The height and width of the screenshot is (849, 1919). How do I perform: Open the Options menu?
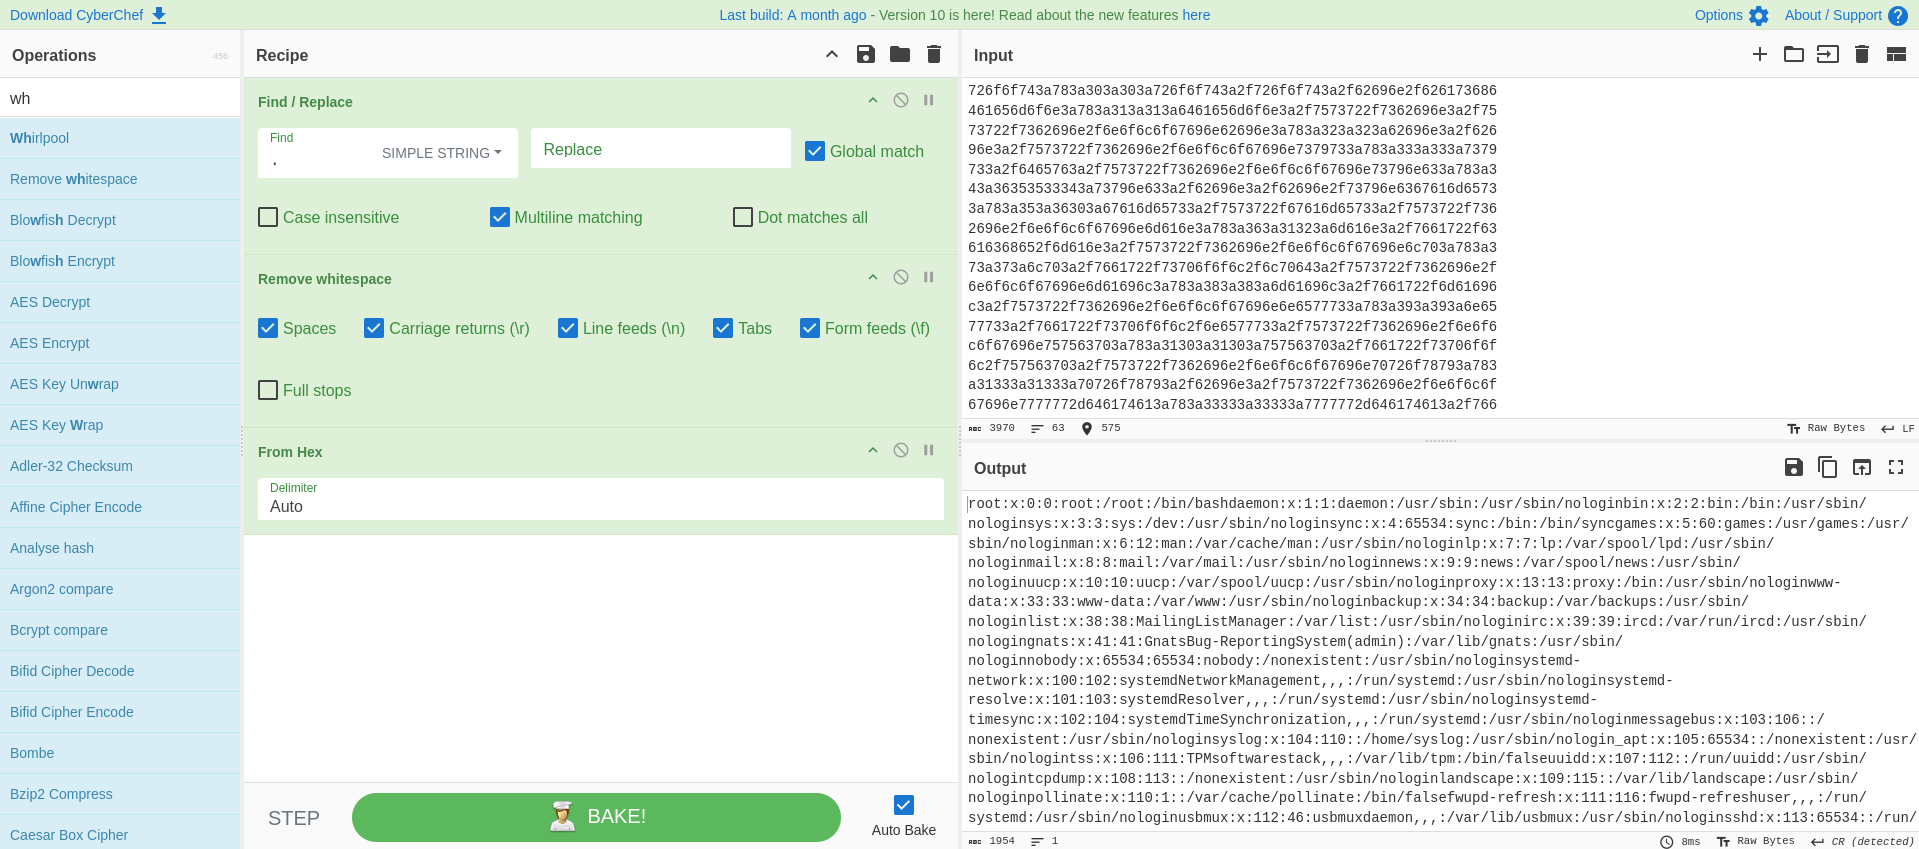(1731, 15)
